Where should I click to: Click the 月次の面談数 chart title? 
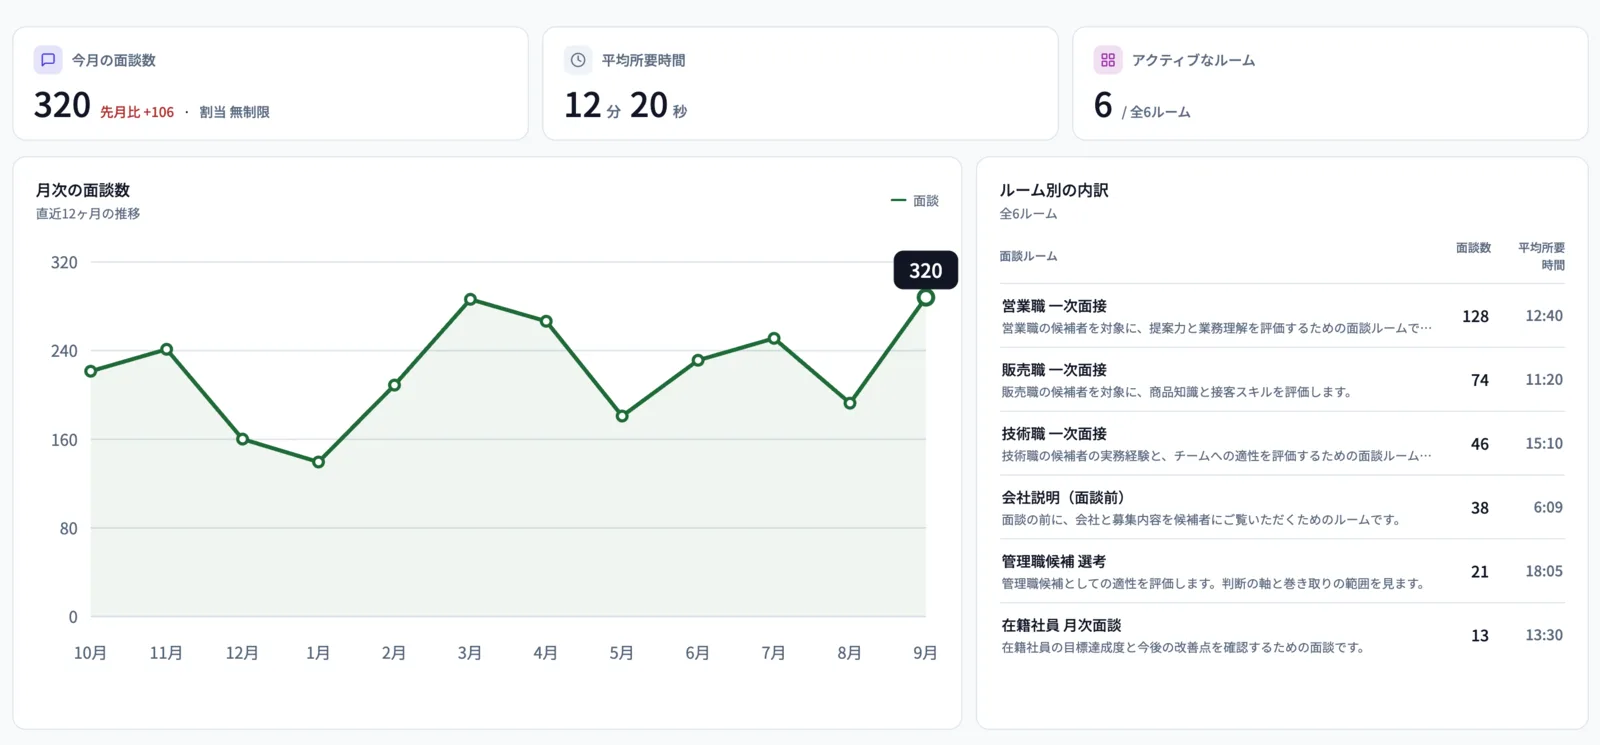pos(83,190)
